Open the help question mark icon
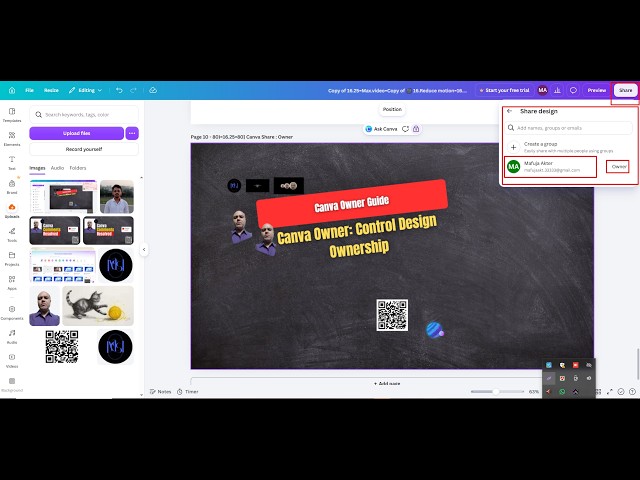 [x=632, y=391]
